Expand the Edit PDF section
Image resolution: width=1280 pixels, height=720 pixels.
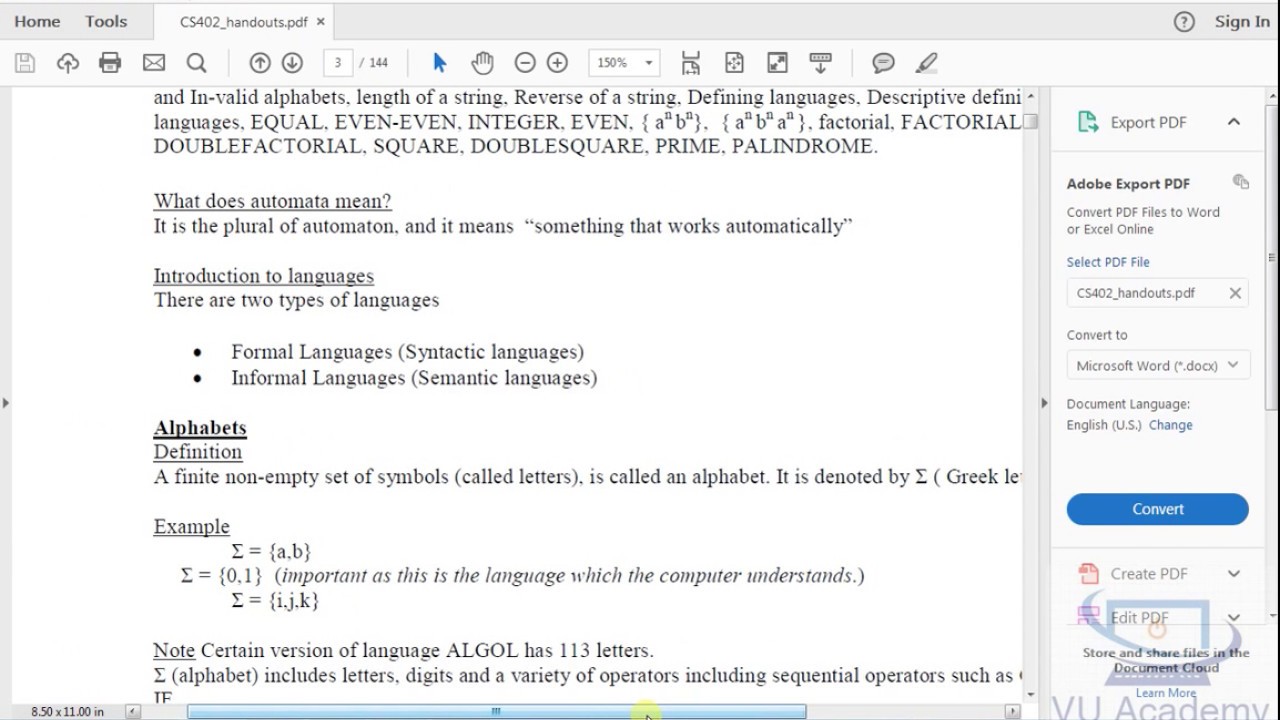[x=1234, y=617]
